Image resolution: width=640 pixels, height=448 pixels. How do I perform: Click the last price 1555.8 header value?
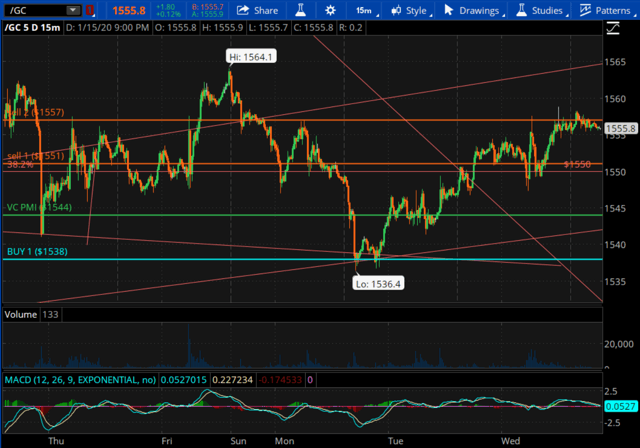129,11
